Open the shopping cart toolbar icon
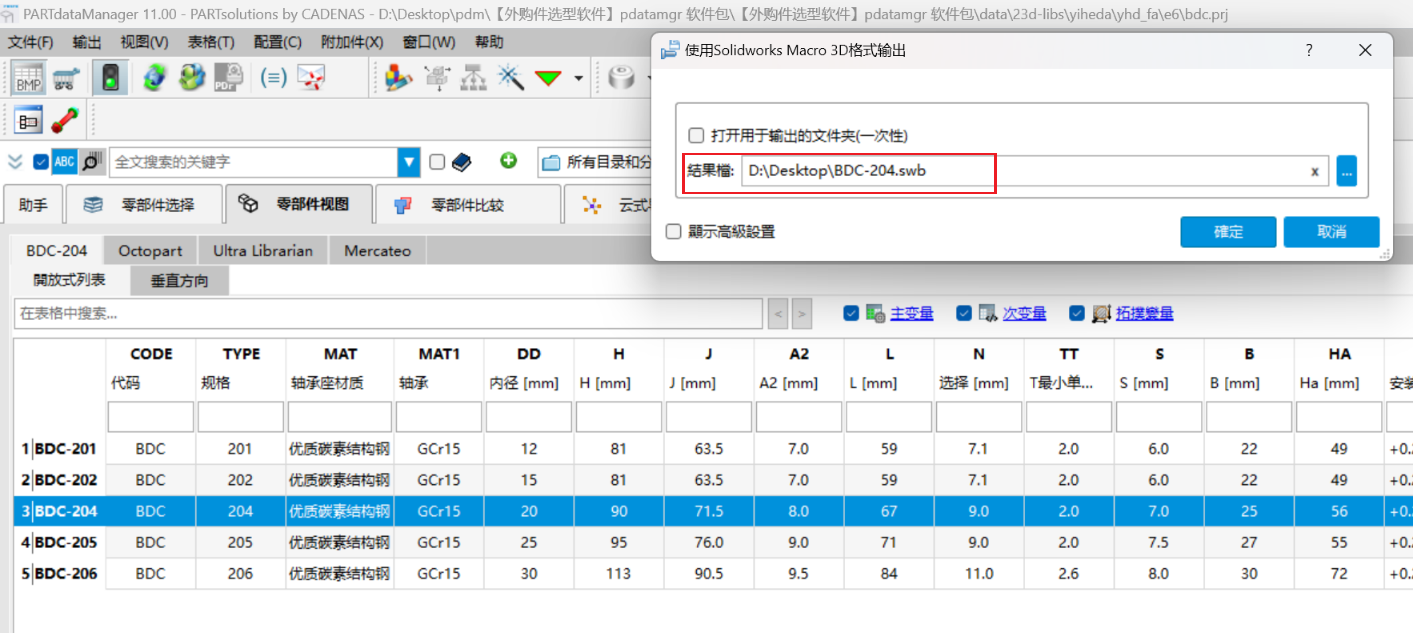The image size is (1413, 633). tap(66, 78)
